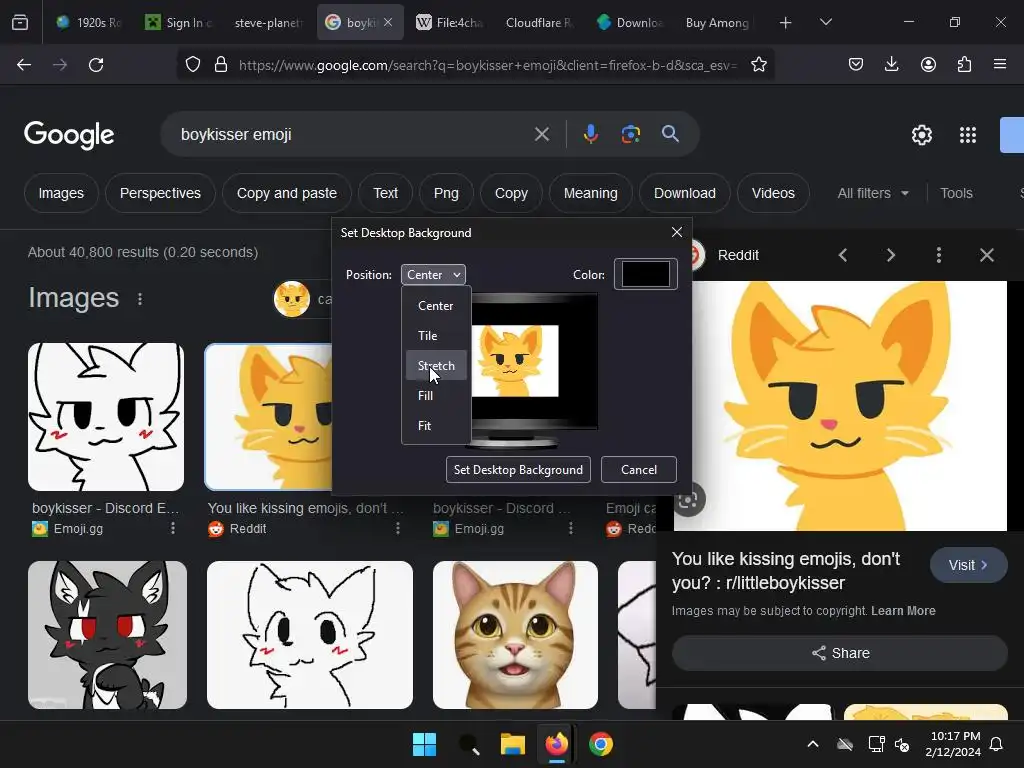Screen dimensions: 1024x768
Task: Click Cancel in the dialog
Action: coord(639,470)
